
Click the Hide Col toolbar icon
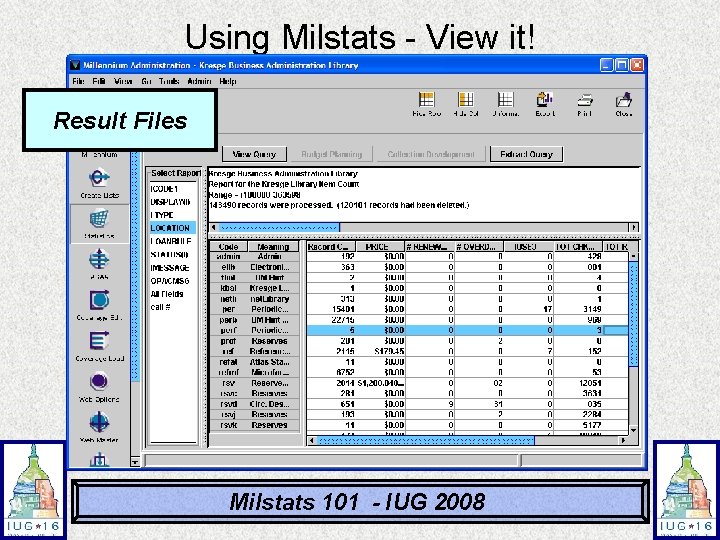pyautogui.click(x=466, y=104)
